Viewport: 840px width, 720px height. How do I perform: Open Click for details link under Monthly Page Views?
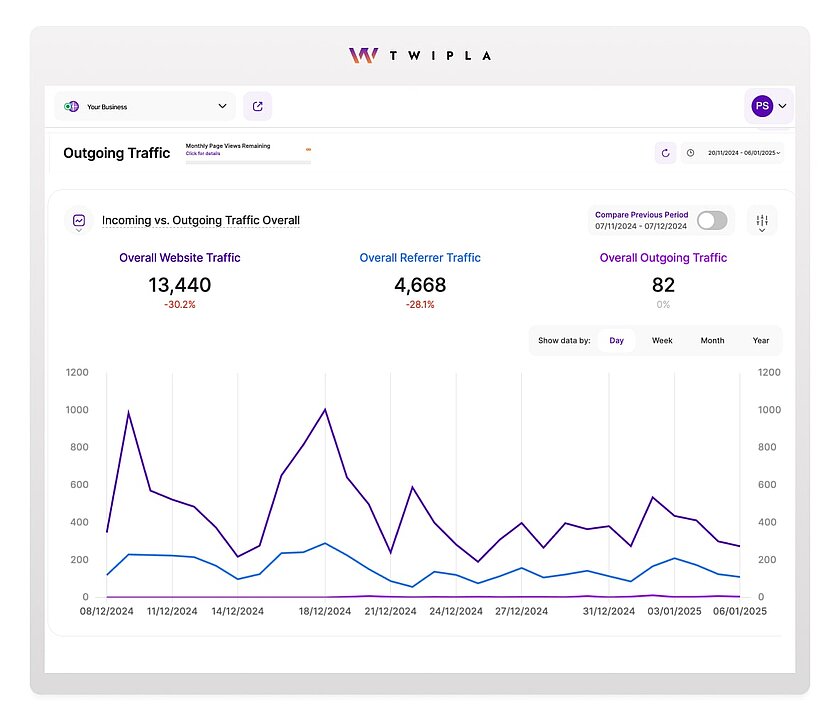(202, 156)
